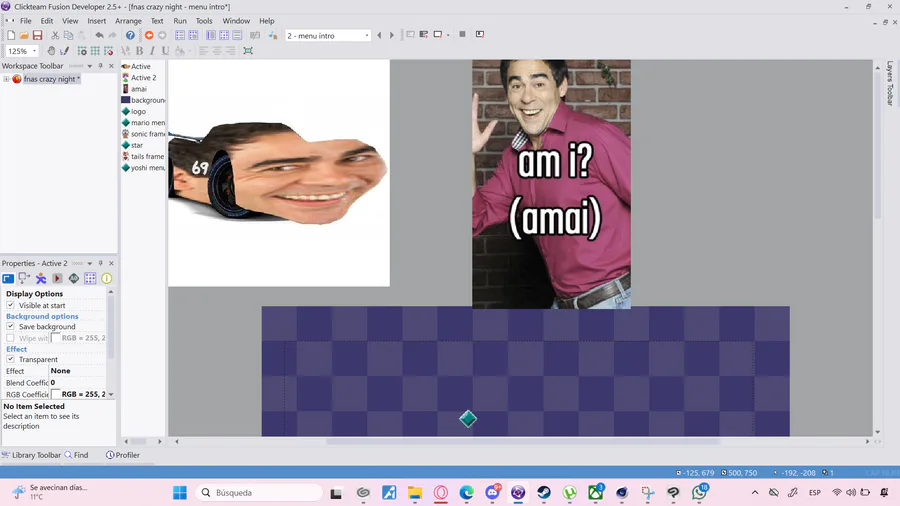Click the Italic formatting icon
900x506 pixels.
152,51
